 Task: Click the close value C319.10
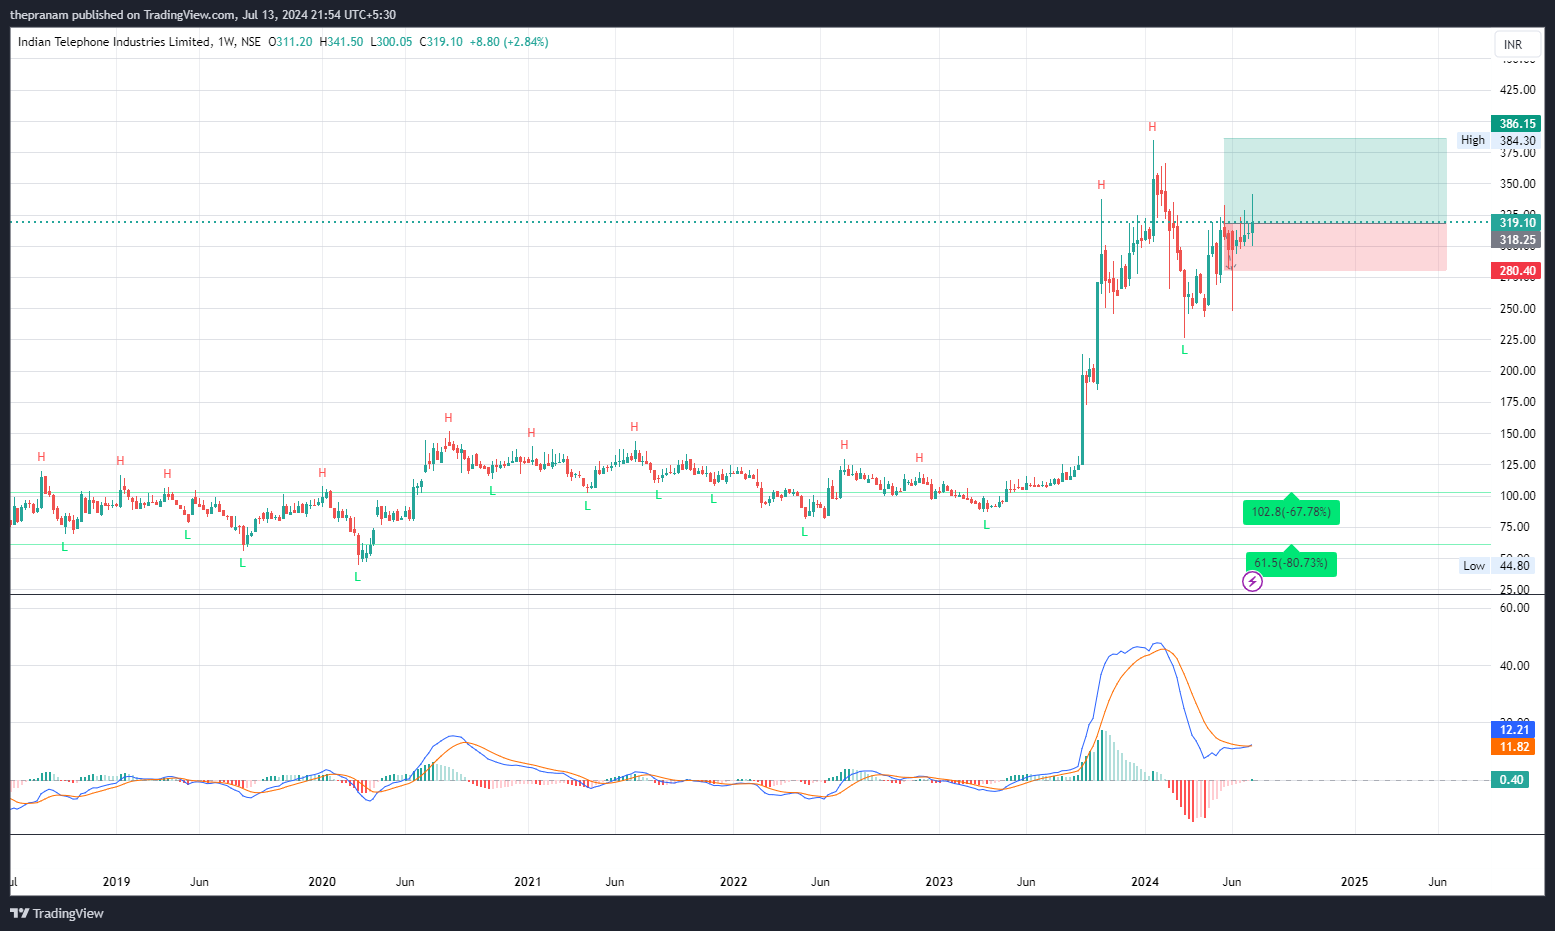441,42
